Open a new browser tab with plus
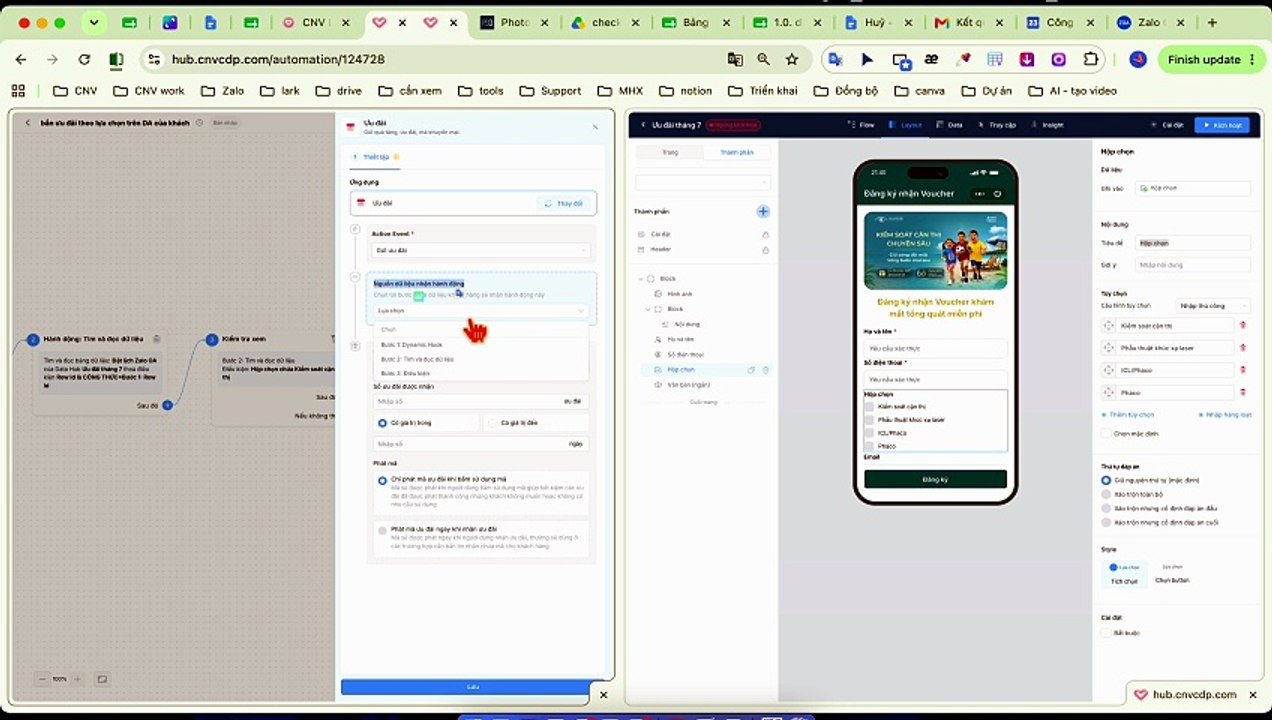Viewport: 1272px width, 720px height. pos(1212,22)
